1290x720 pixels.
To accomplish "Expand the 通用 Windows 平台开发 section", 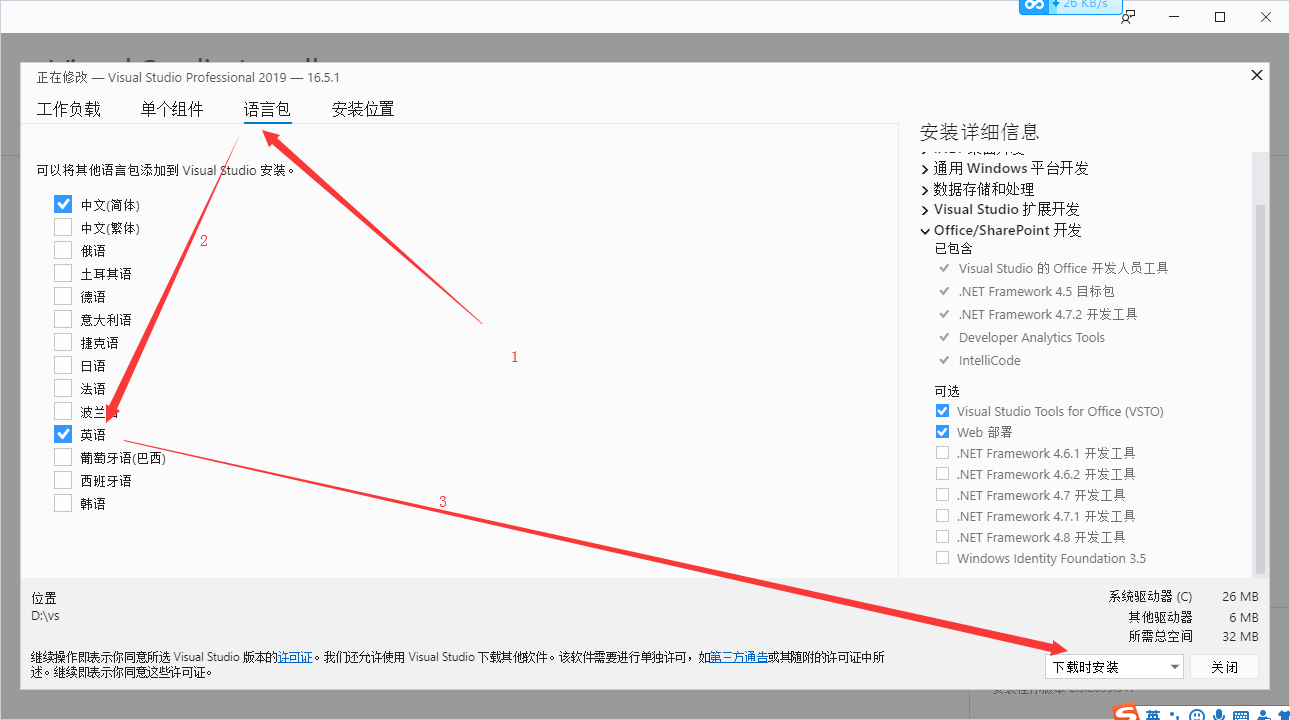I will coord(924,168).
